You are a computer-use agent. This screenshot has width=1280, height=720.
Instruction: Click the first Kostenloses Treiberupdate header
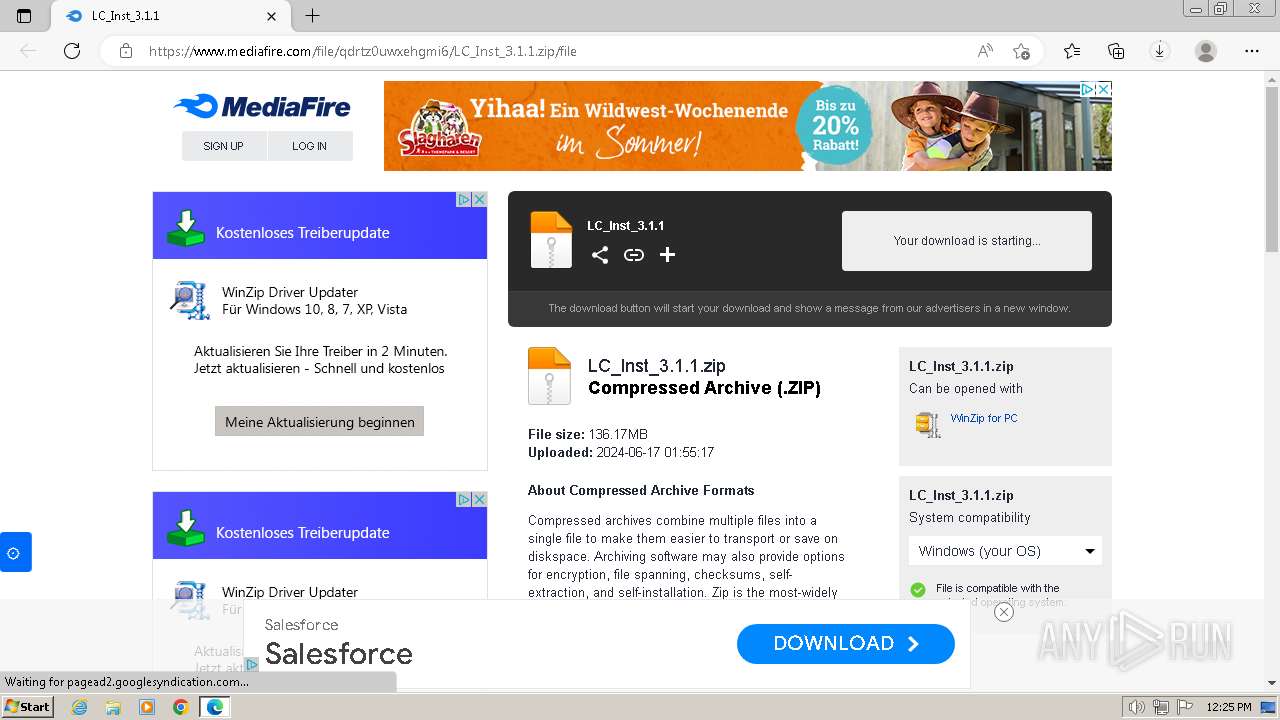(320, 226)
